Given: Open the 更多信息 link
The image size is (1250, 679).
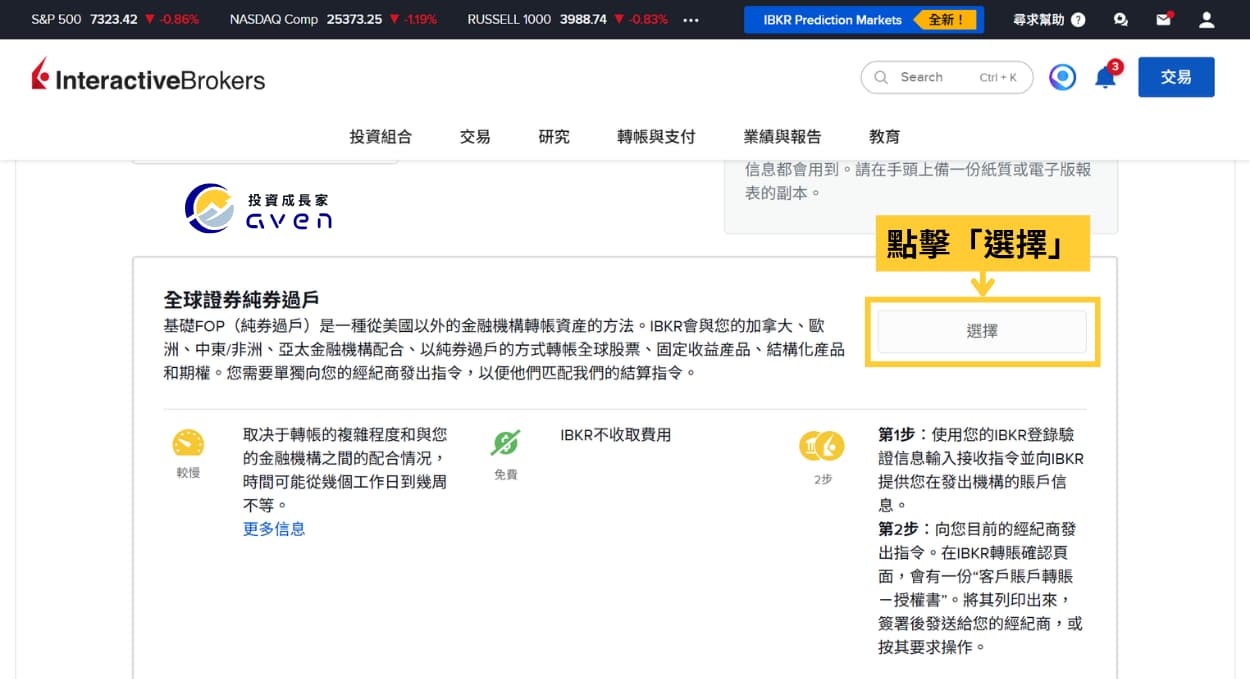Looking at the screenshot, I should [274, 528].
